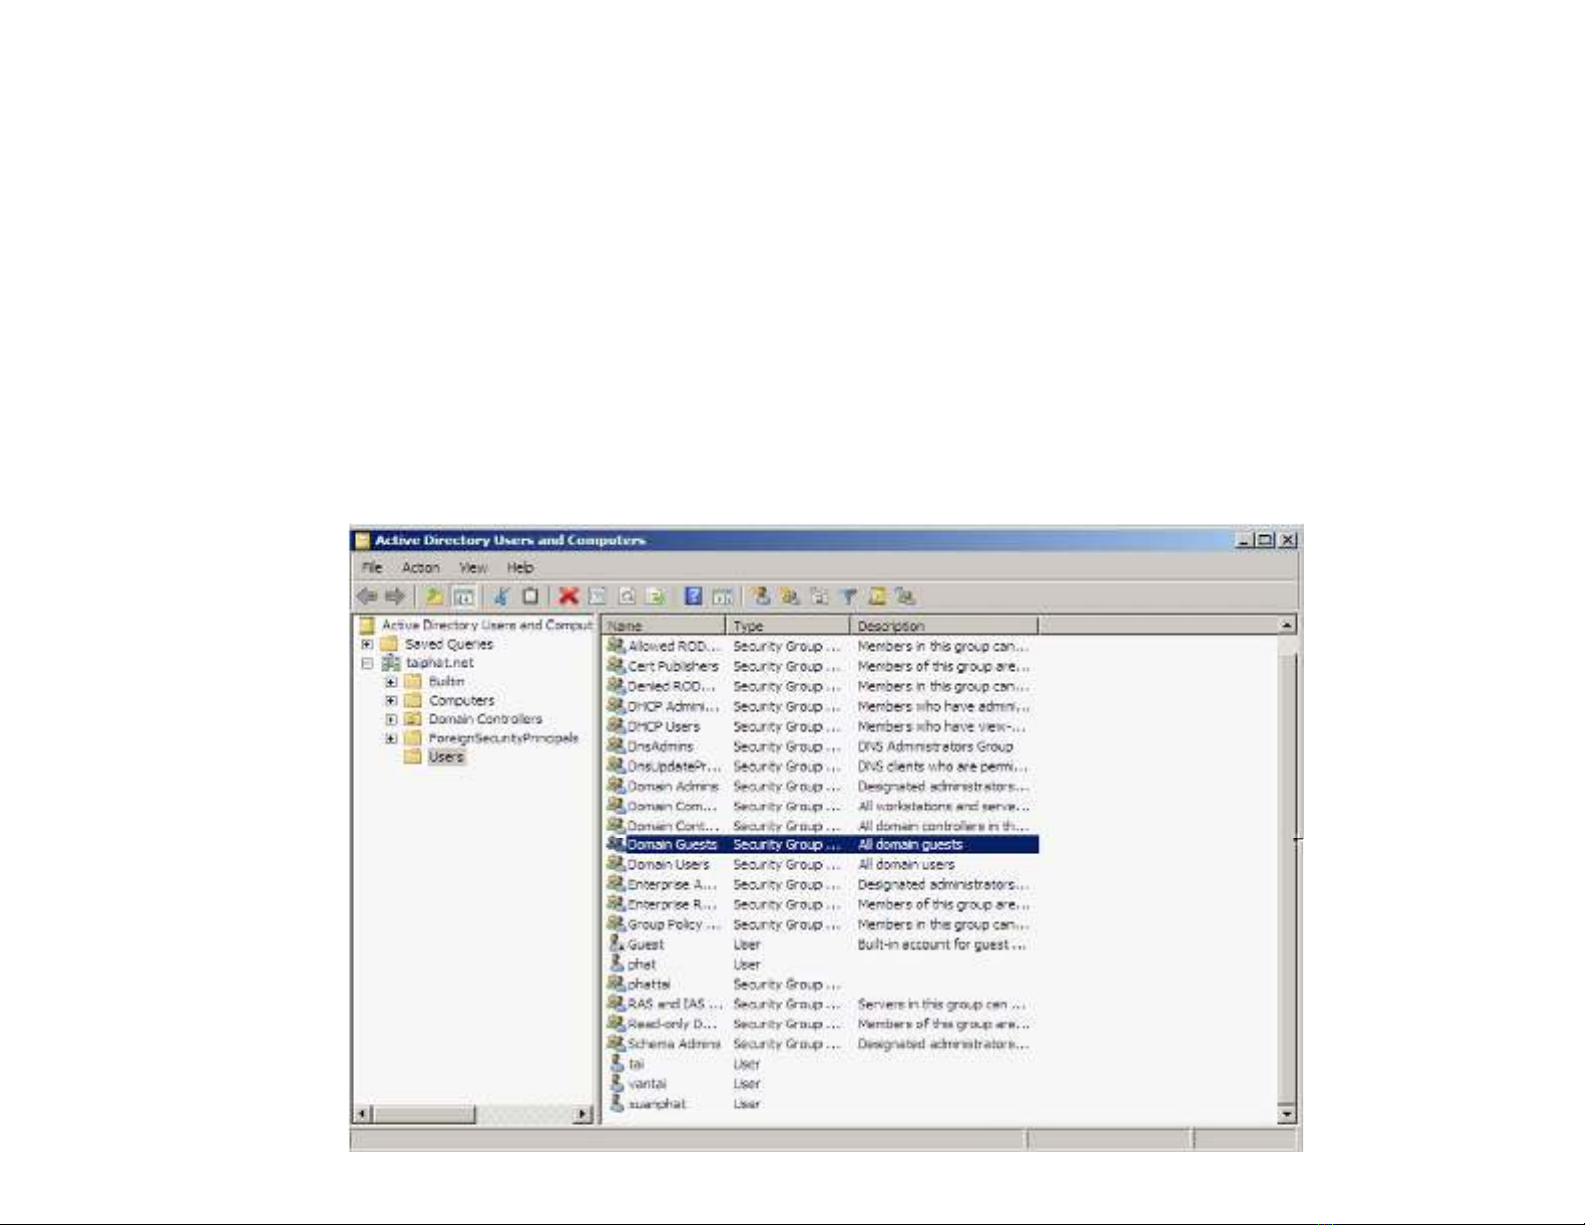Expand the Builtin container
Screen dimensions: 1585x1225
pyautogui.click(x=391, y=682)
